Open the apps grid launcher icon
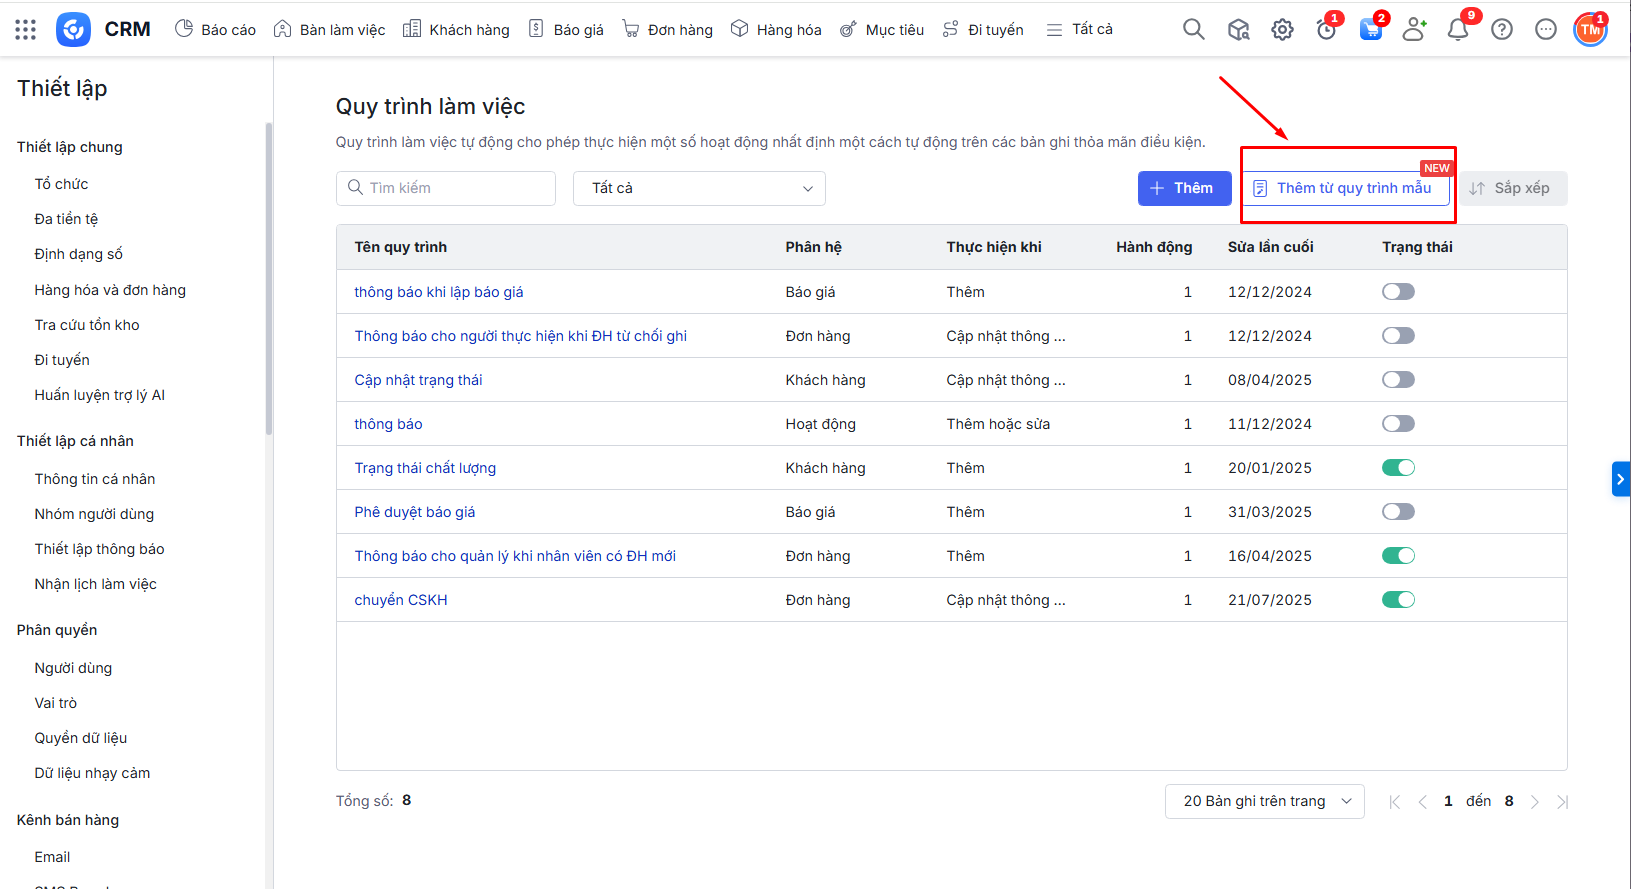 [x=26, y=29]
